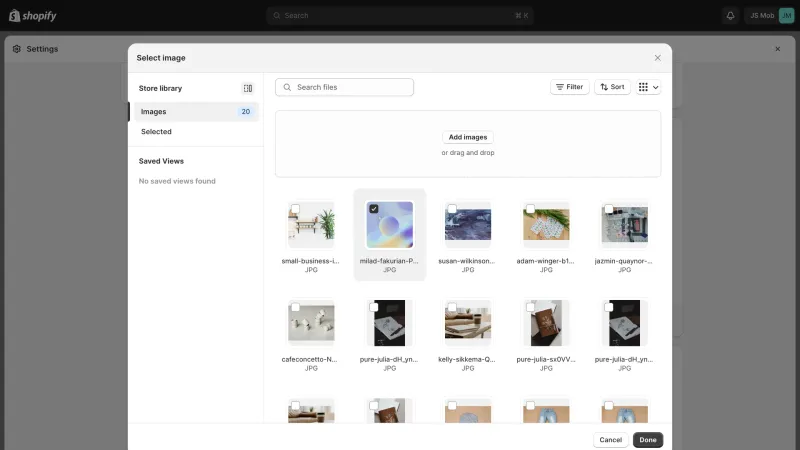Click the magnifier icon in Search files
The height and width of the screenshot is (450, 800).
(287, 87)
